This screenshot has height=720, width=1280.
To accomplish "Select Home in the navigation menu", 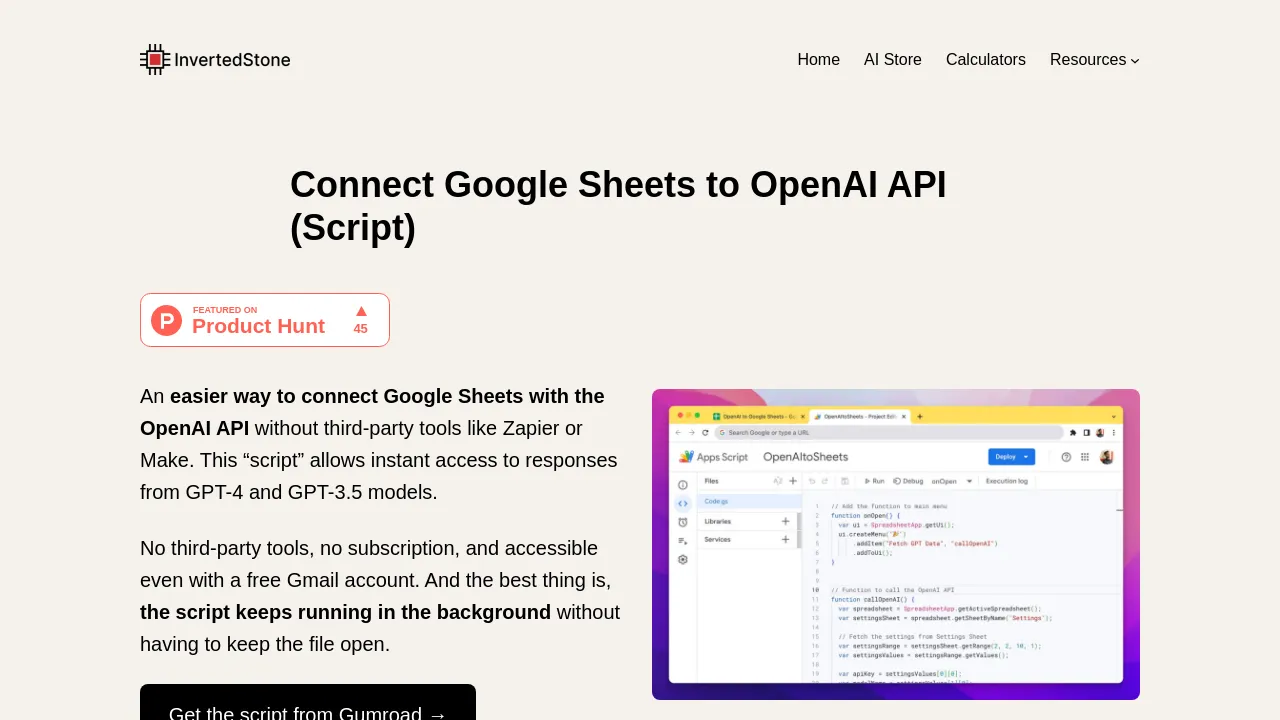I will pos(818,60).
